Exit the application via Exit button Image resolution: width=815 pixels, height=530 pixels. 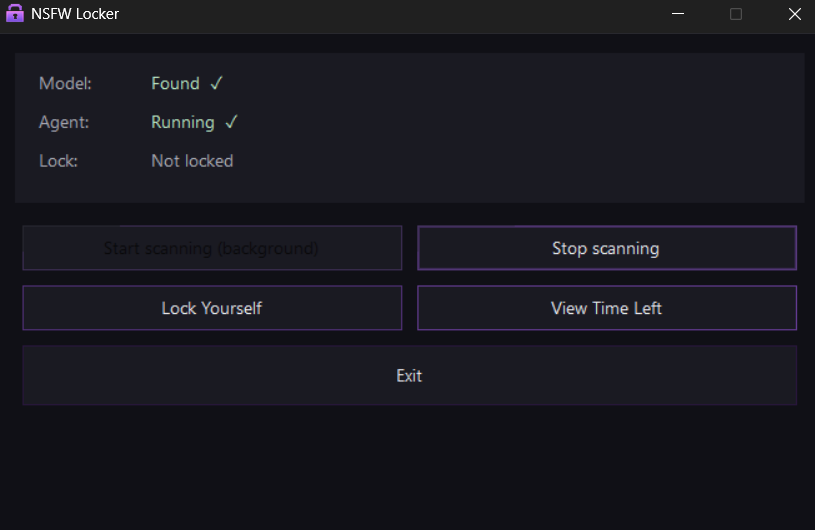(409, 376)
